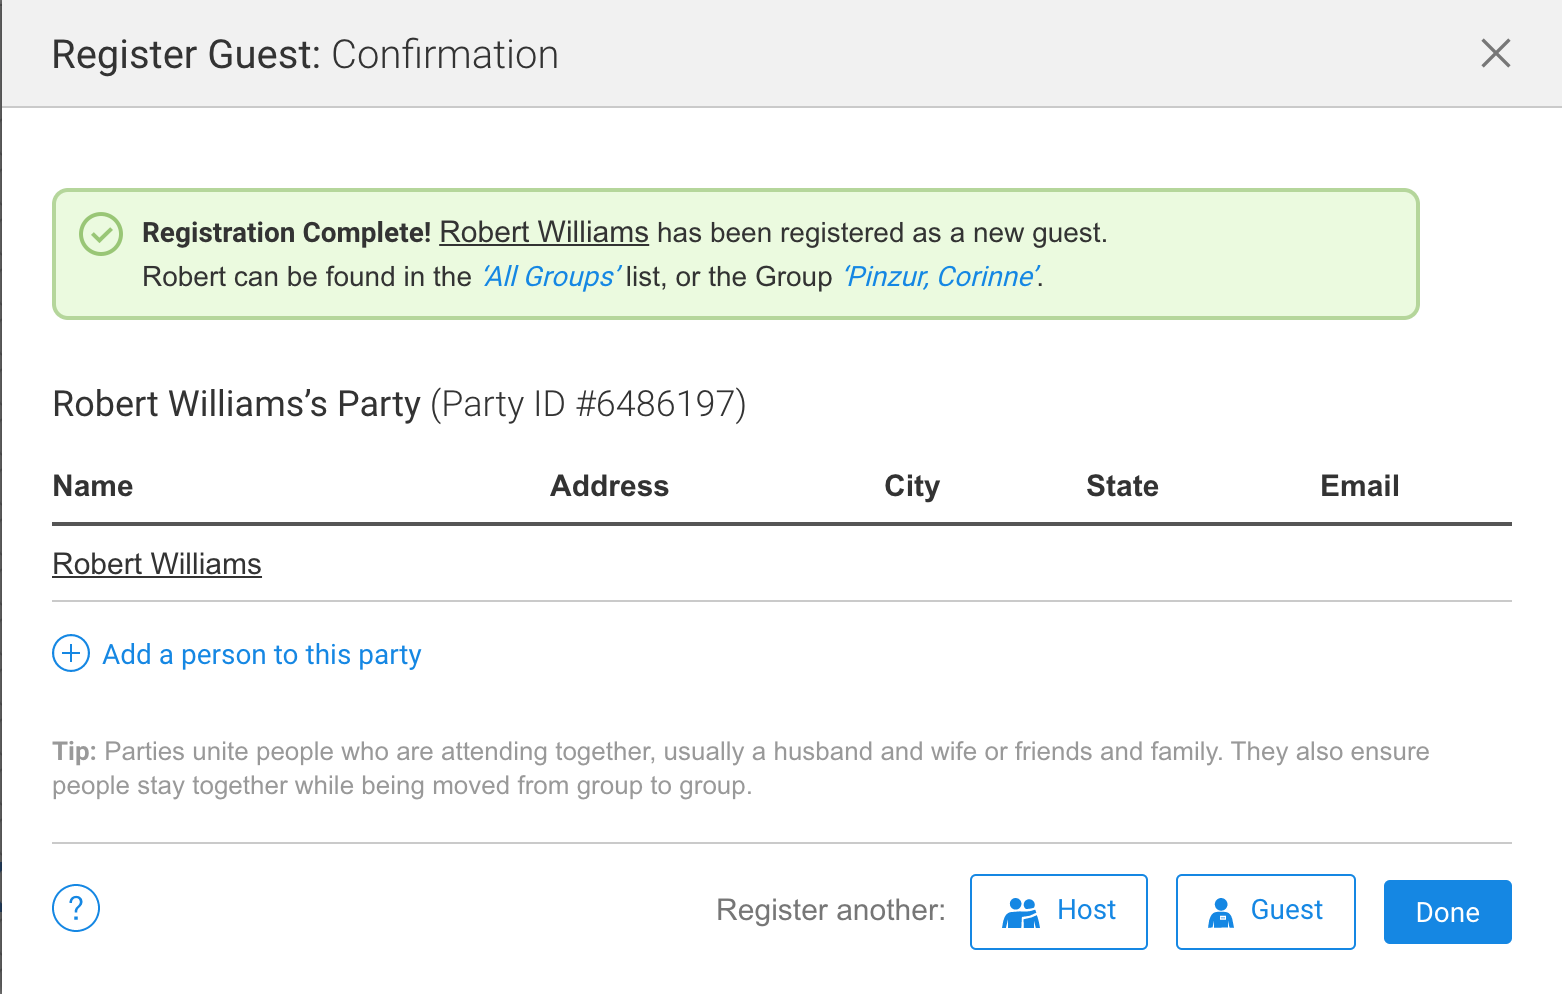Viewport: 1562px width, 994px height.
Task: Click the single-person Guest icon
Action: click(x=1221, y=912)
